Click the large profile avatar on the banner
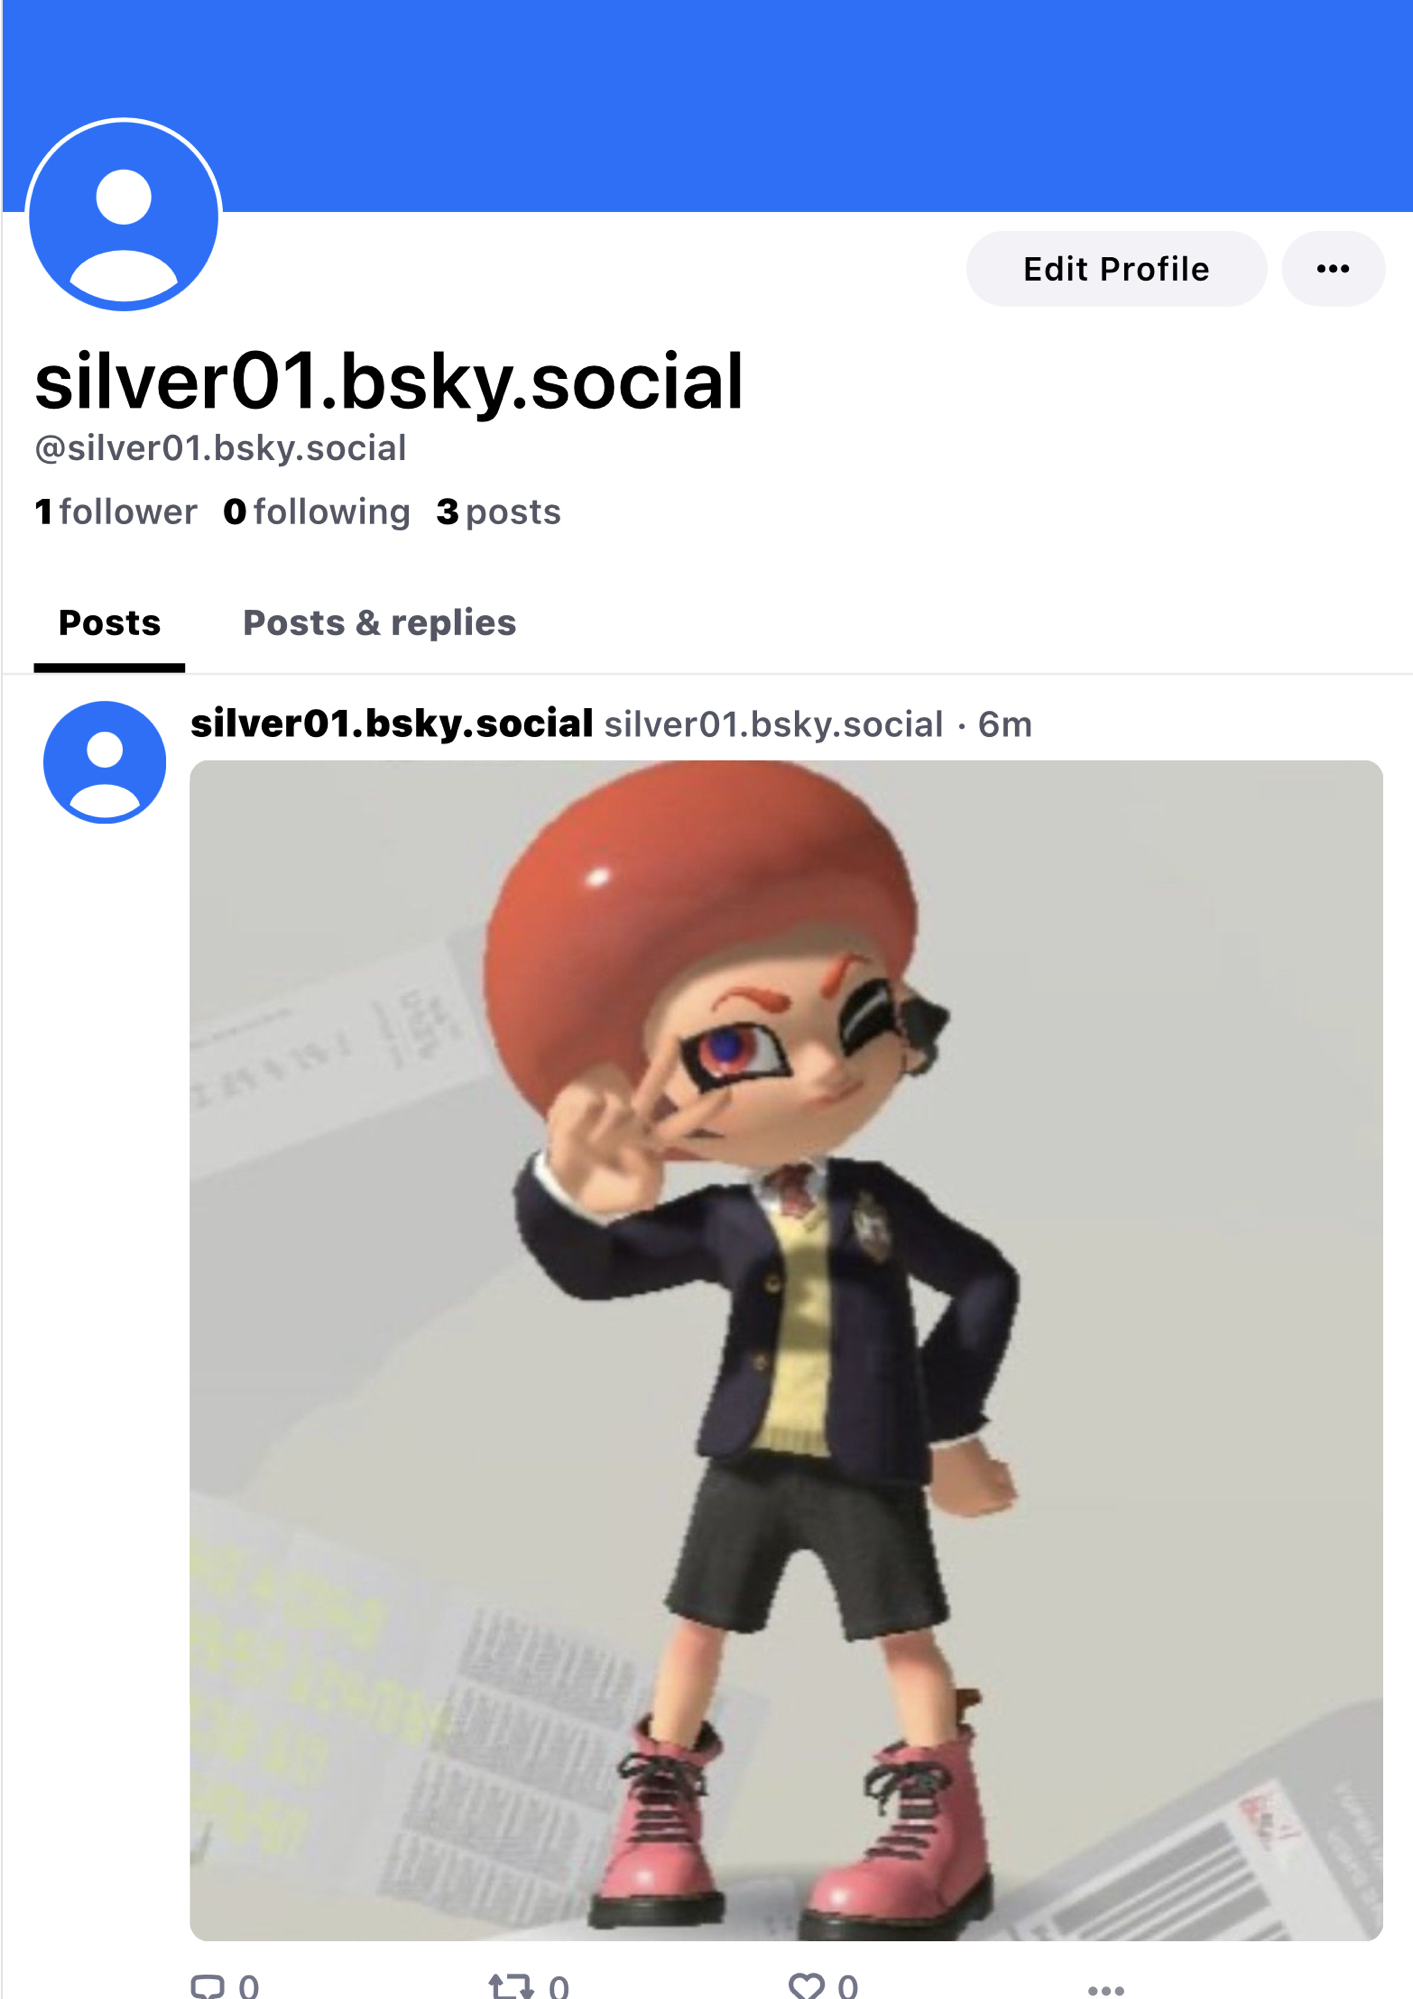 click(124, 215)
